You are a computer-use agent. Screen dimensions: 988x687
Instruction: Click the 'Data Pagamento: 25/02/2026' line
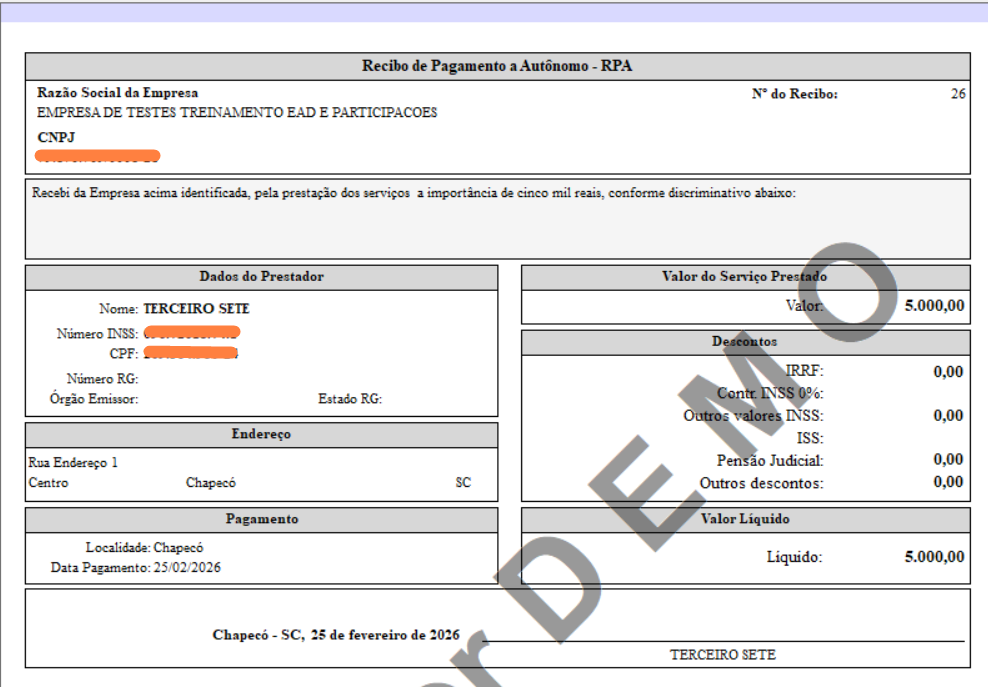click(136, 567)
